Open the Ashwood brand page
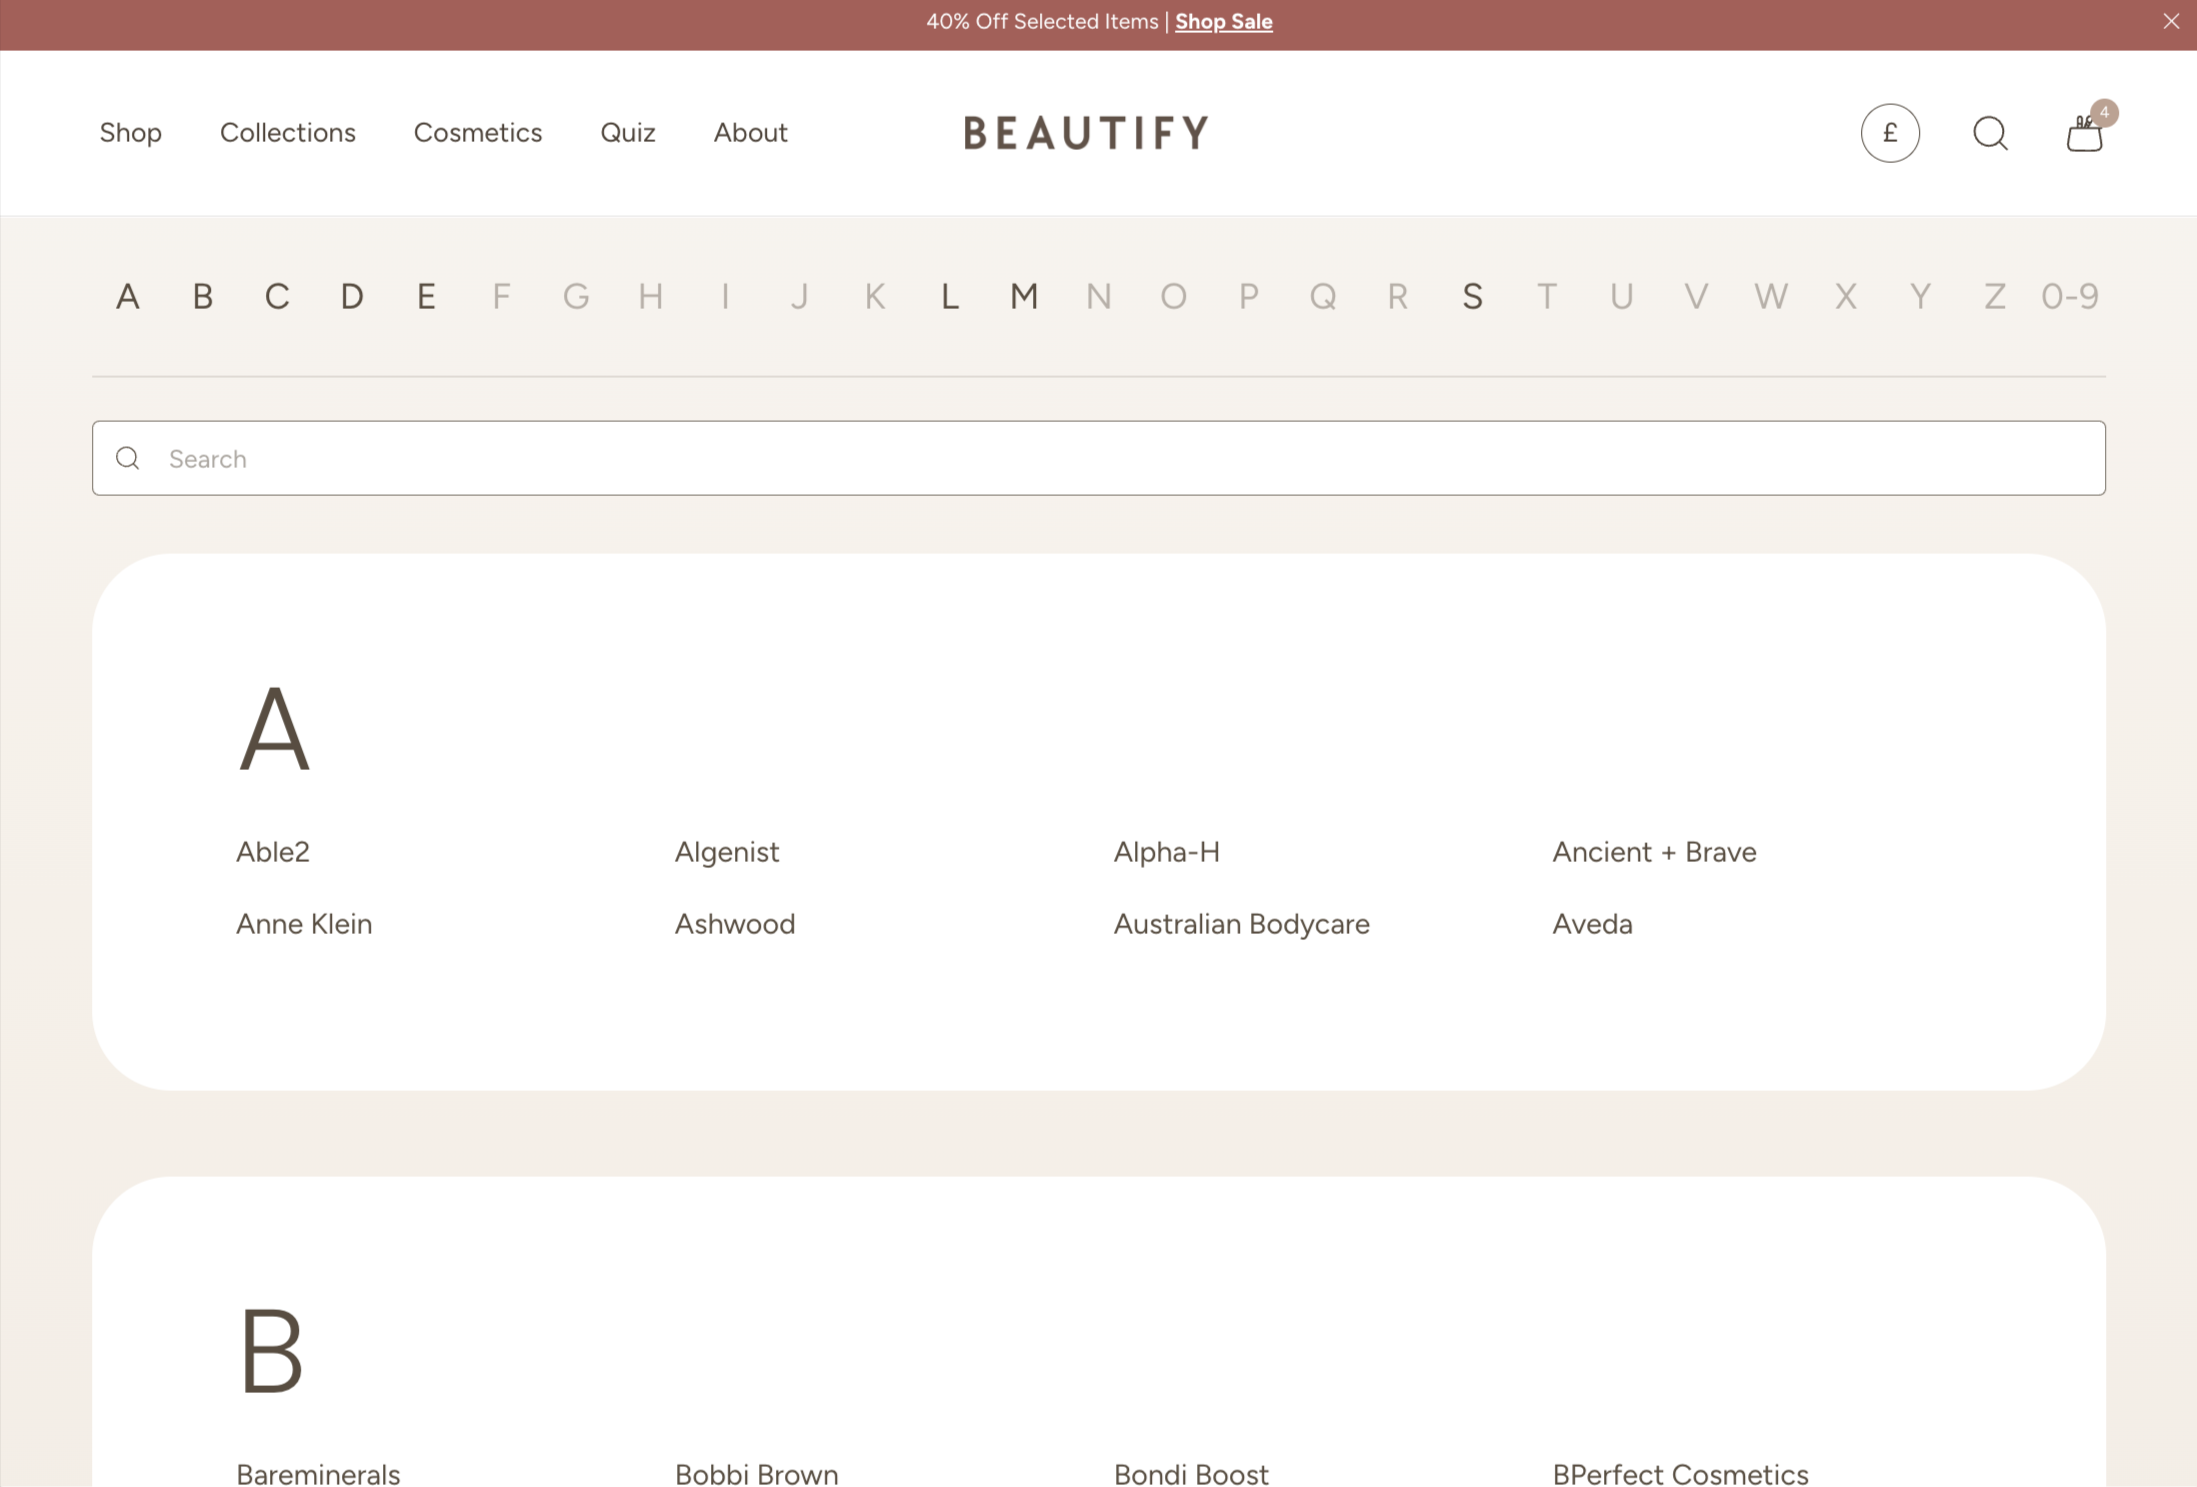The height and width of the screenshot is (1487, 2197). pos(735,924)
